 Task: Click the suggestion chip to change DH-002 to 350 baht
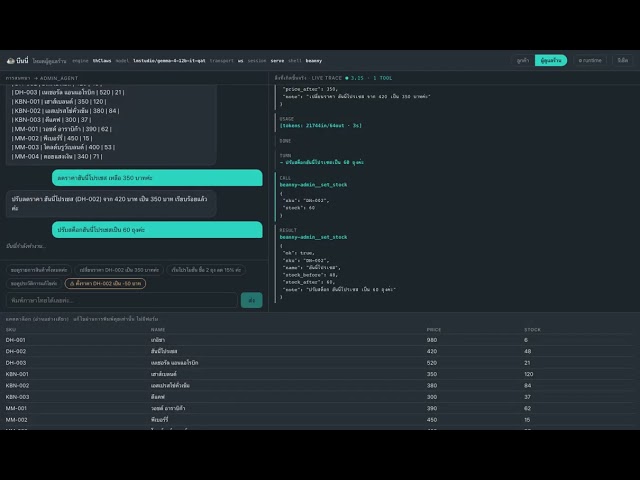click(119, 270)
